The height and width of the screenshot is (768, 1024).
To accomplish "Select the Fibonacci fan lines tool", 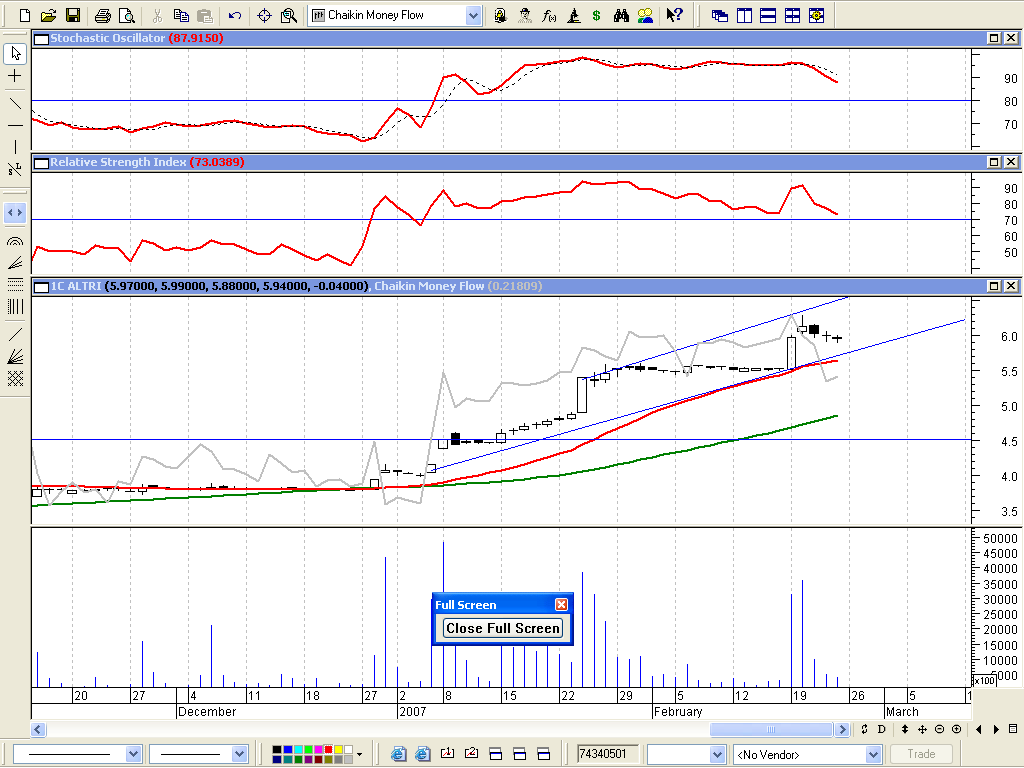I will 15,263.
